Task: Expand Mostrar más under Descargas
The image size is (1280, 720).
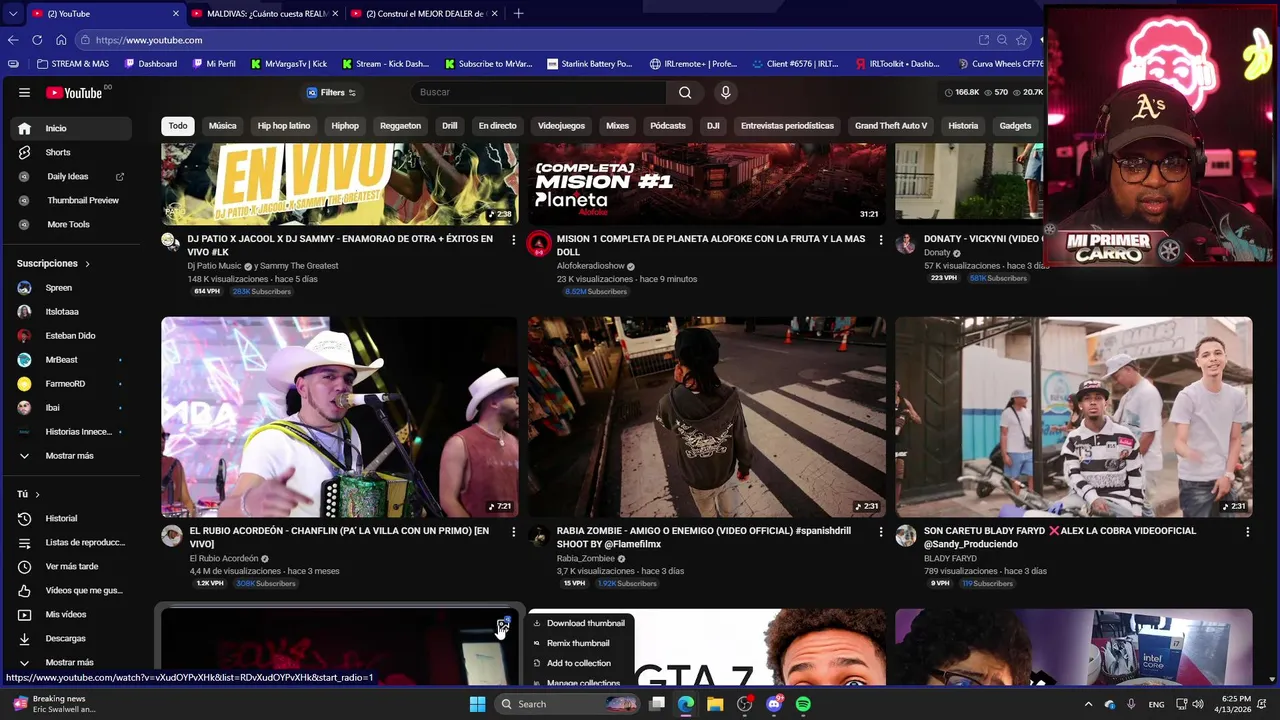Action: point(71,662)
